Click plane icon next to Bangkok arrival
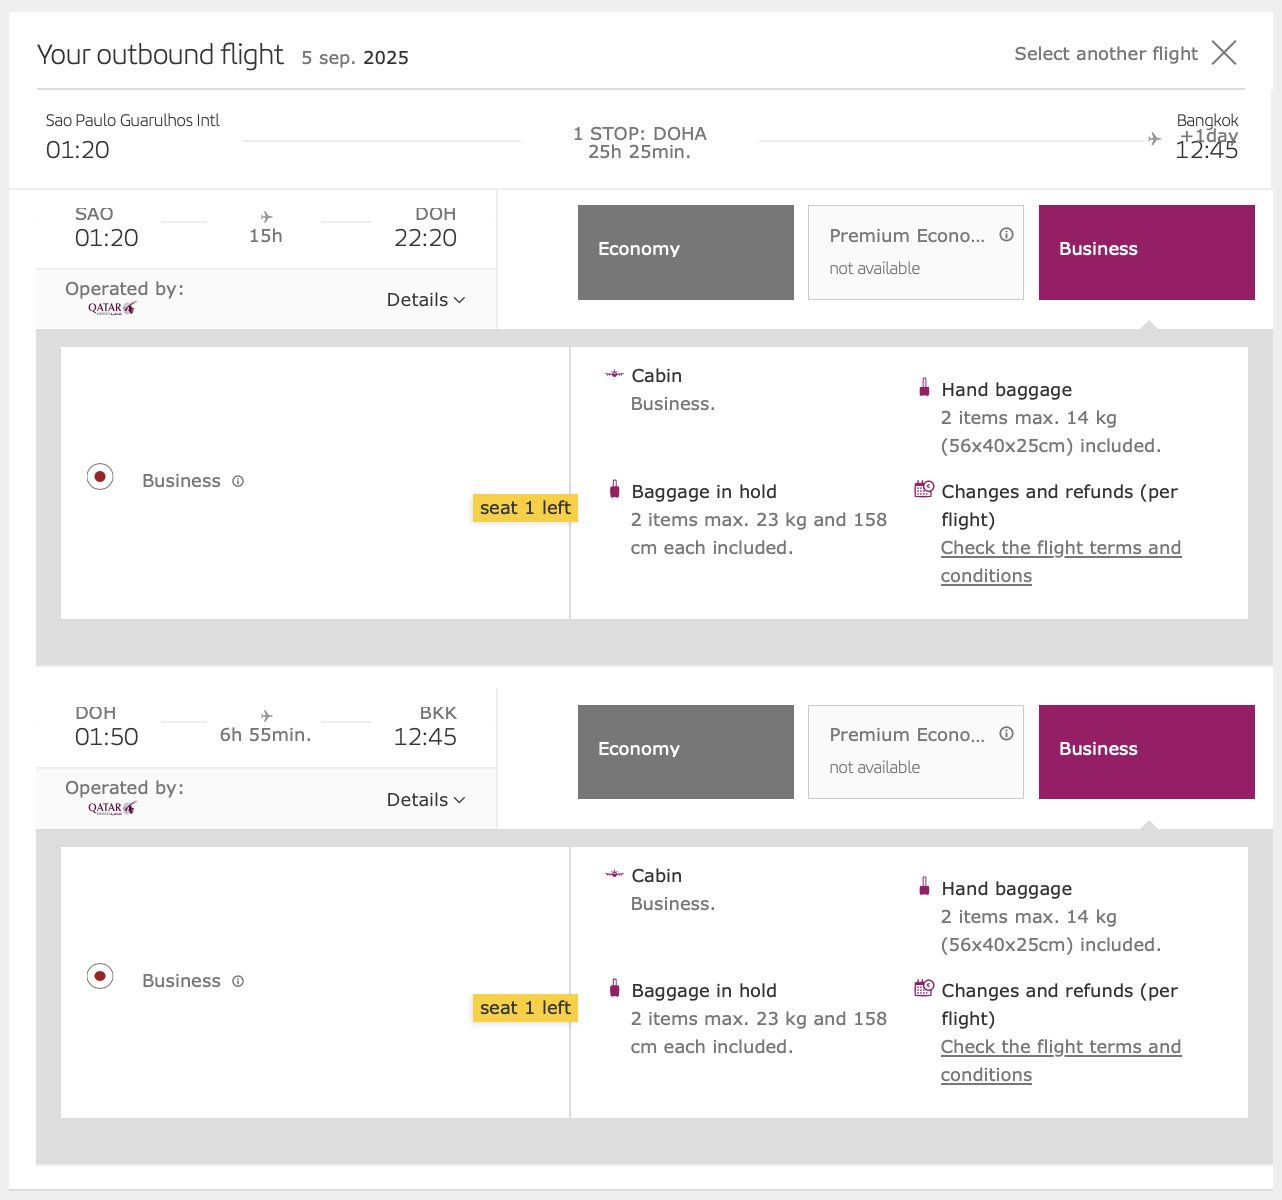Viewport: 1282px width, 1200px height. [x=1155, y=139]
